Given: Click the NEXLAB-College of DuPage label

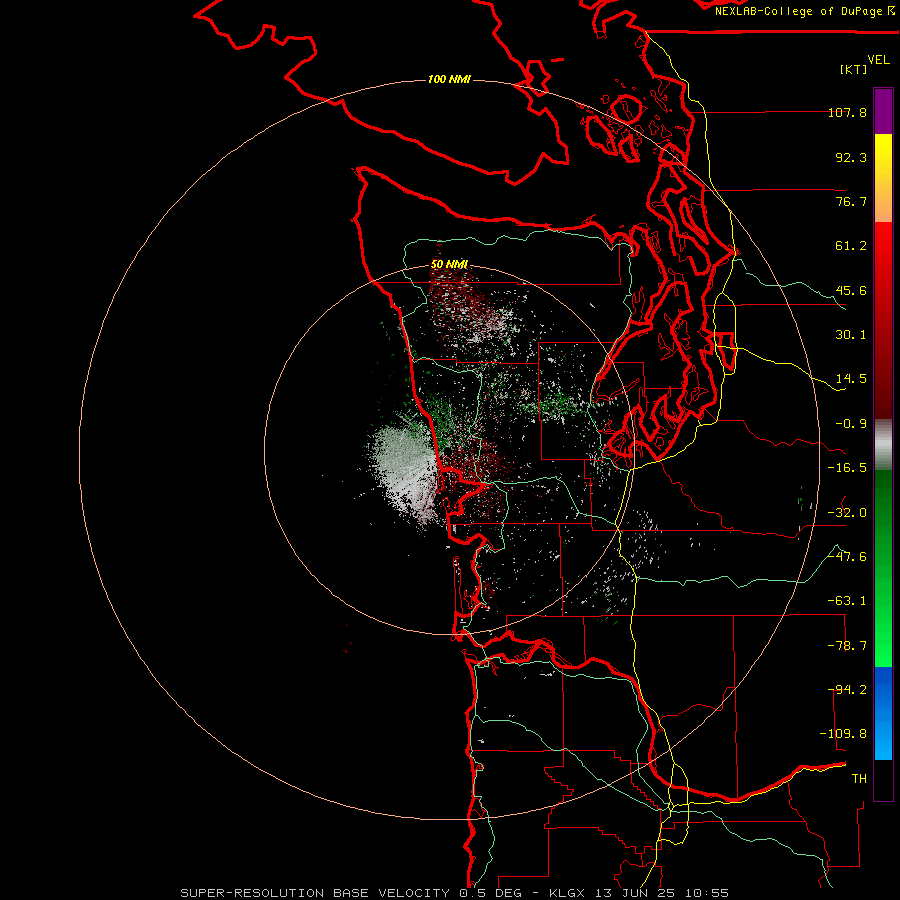Looking at the screenshot, I should tap(804, 11).
